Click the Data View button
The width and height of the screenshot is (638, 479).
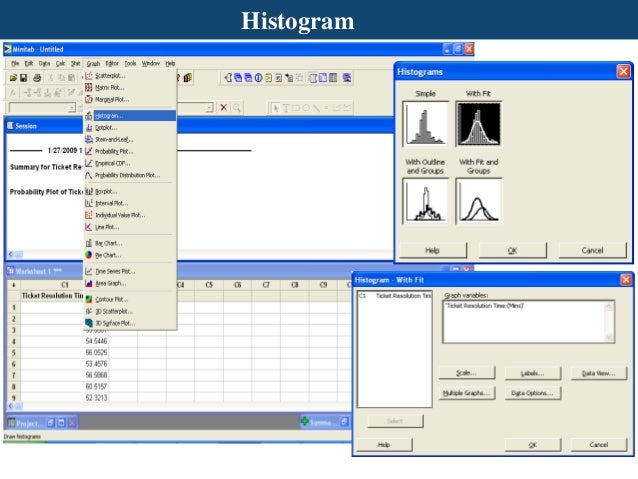pyautogui.click(x=599, y=373)
